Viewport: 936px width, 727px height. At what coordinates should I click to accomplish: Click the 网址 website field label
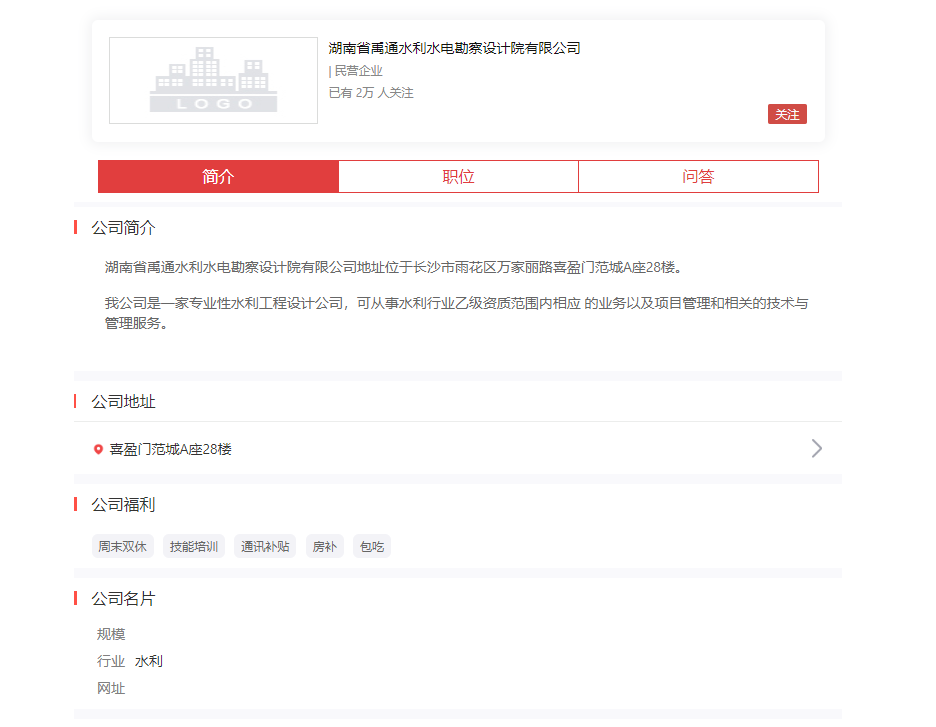click(111, 688)
